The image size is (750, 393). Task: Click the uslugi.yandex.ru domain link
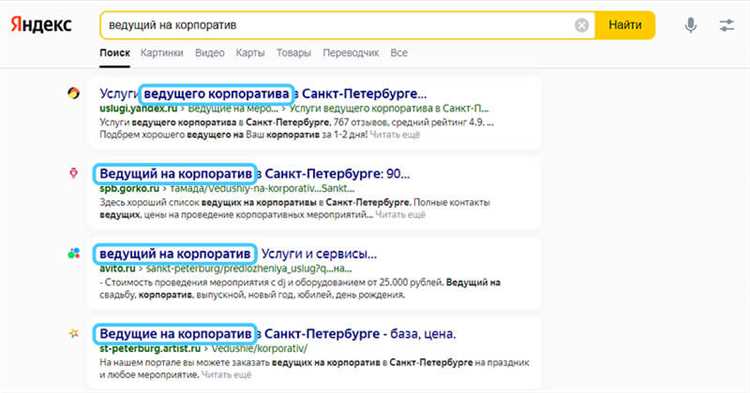pyautogui.click(x=138, y=109)
